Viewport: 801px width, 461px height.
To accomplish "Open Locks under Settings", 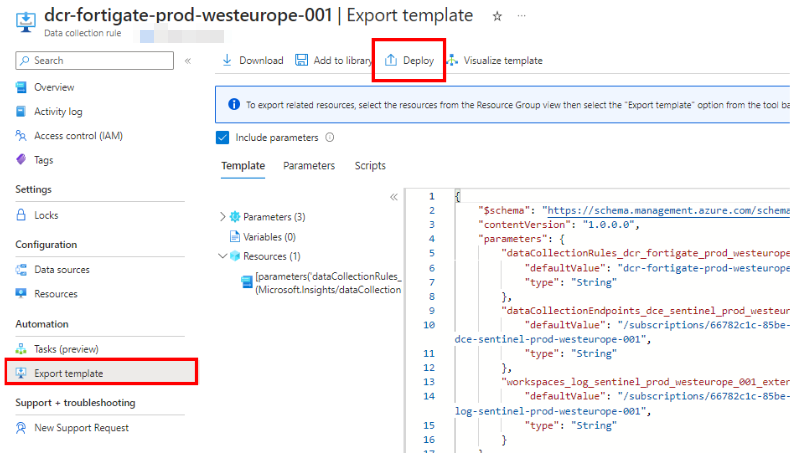I will coord(46,215).
